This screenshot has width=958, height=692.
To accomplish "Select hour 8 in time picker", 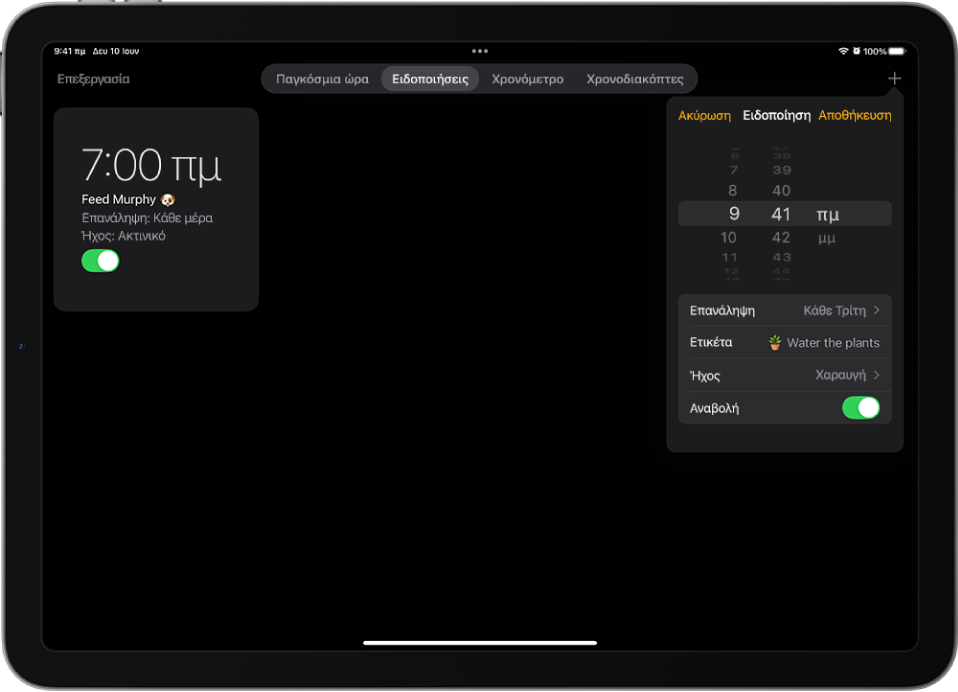I will coord(732,191).
